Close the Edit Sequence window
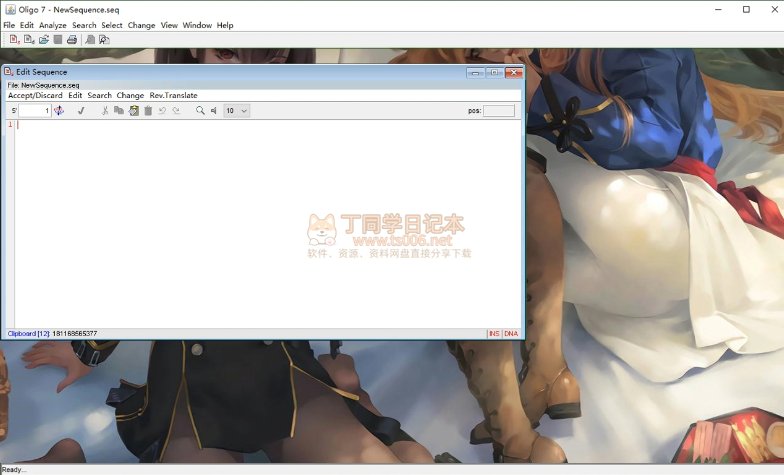784x475 pixels. tap(514, 73)
